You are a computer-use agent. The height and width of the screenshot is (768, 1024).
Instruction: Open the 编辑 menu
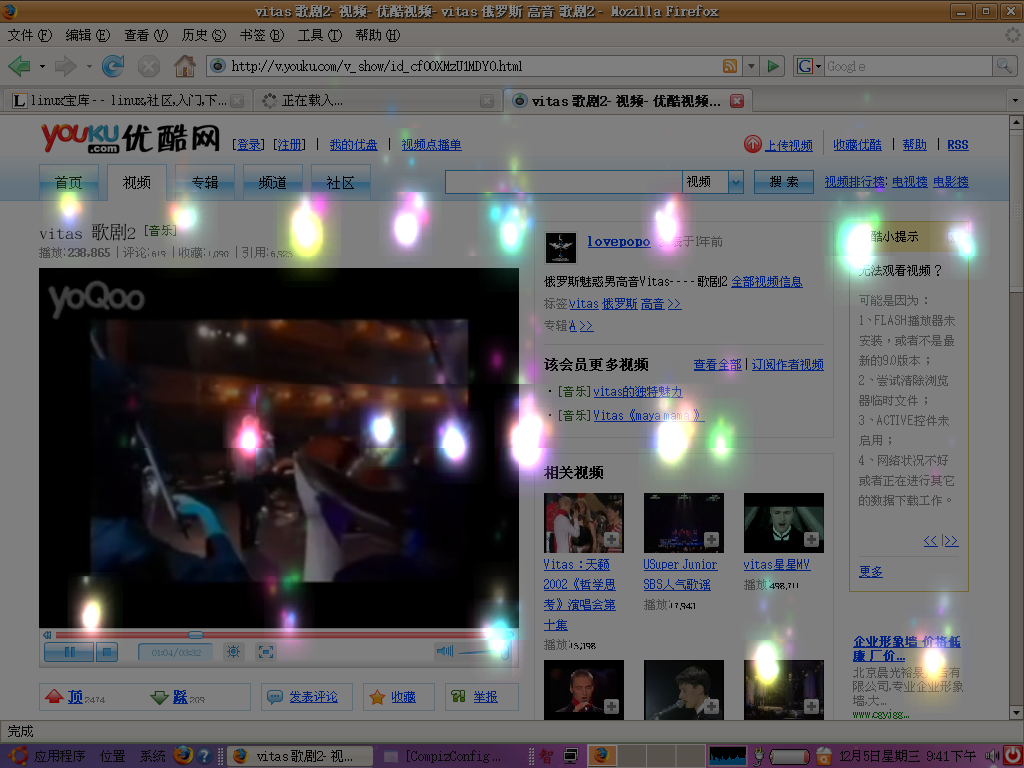coord(88,35)
